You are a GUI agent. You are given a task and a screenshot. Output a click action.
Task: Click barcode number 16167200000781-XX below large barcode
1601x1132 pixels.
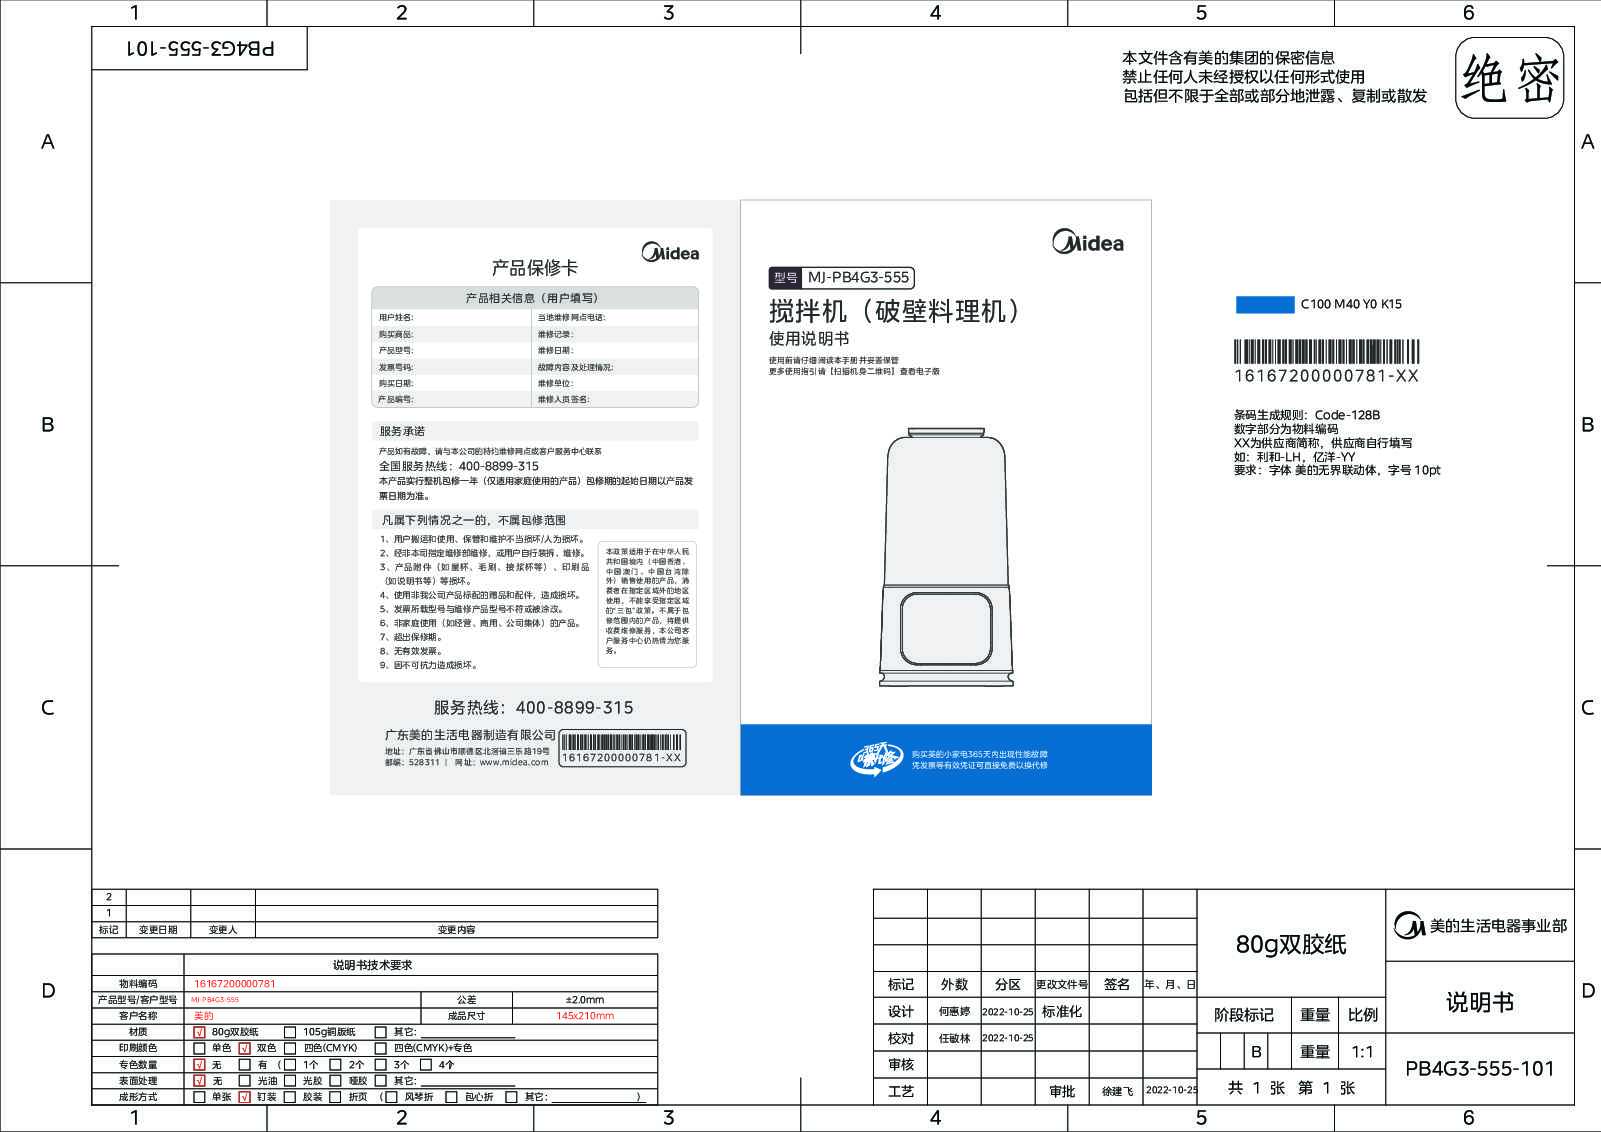coord(1326,376)
